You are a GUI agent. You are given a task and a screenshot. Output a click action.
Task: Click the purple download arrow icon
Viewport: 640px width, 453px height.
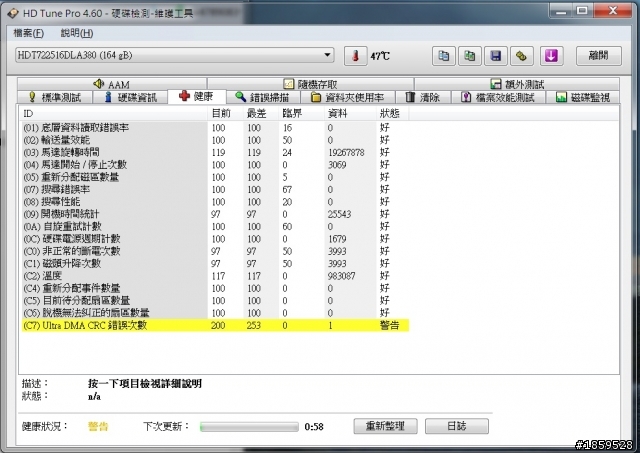(x=551, y=56)
